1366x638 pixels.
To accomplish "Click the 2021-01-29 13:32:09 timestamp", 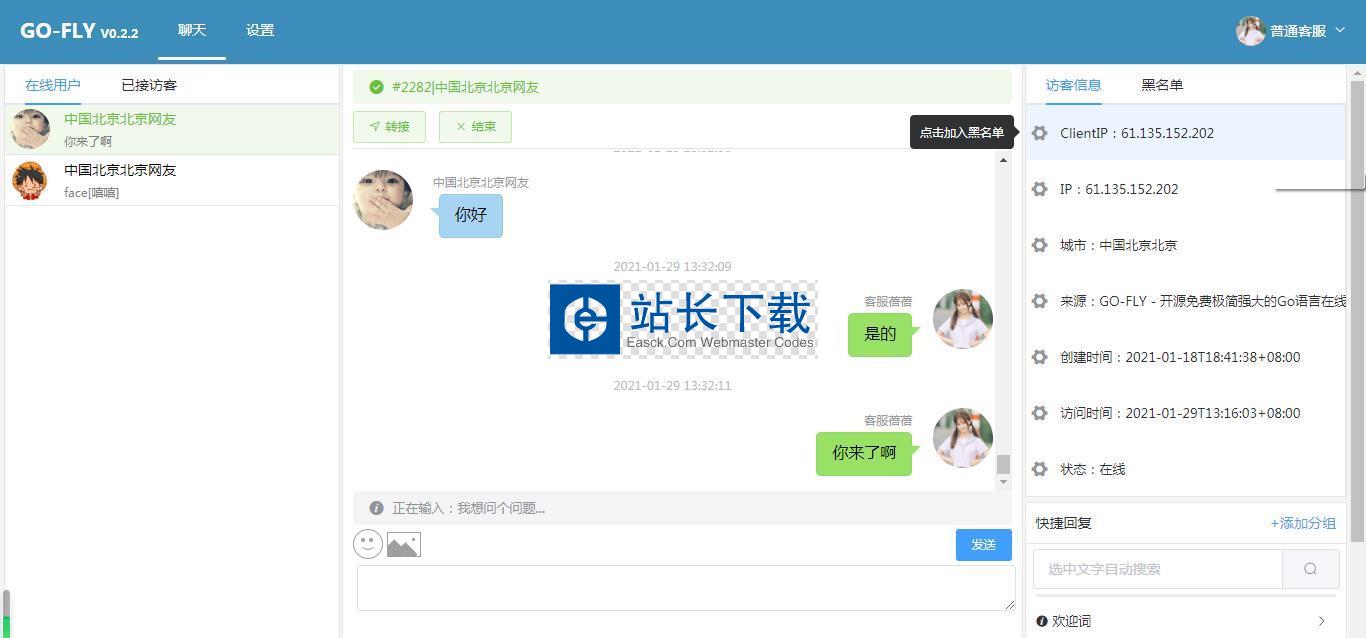I will point(672,266).
